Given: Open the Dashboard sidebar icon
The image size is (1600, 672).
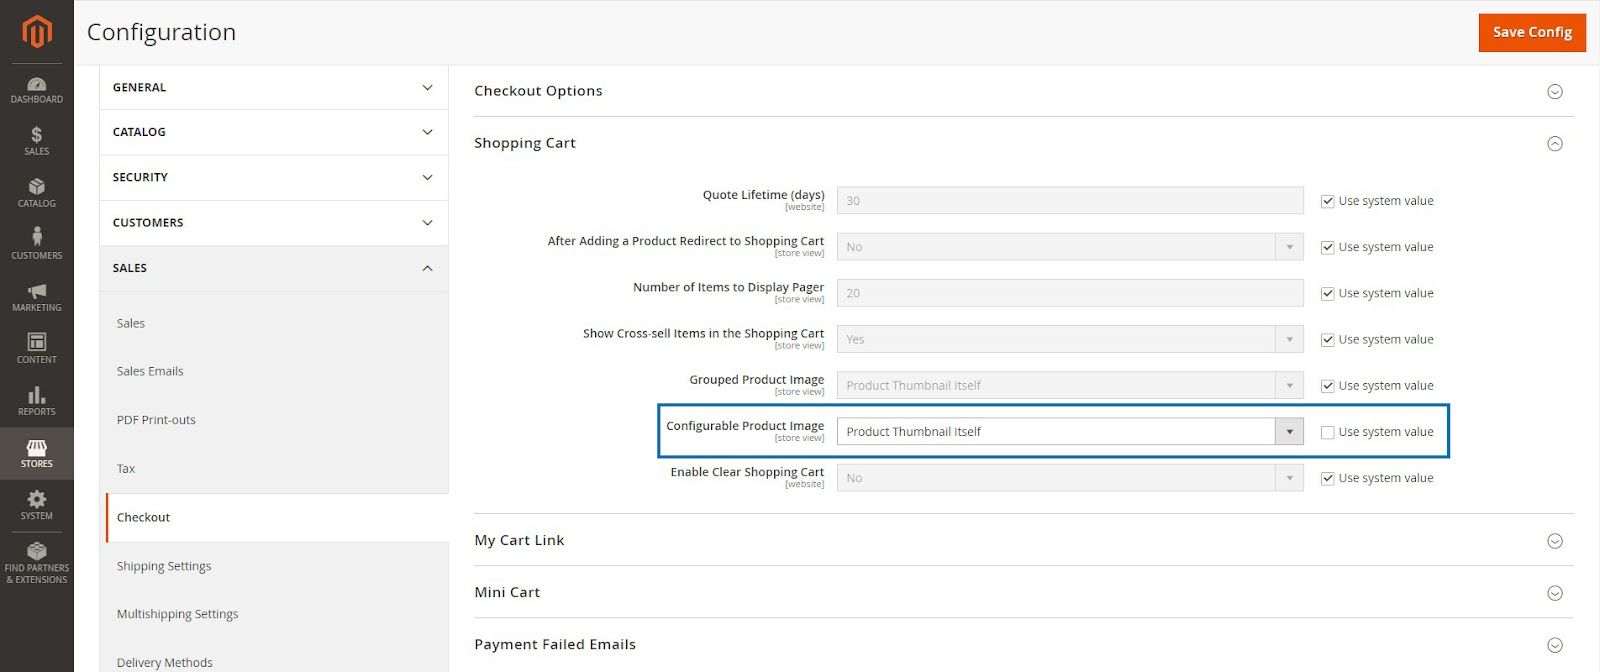Looking at the screenshot, I should pyautogui.click(x=37, y=90).
